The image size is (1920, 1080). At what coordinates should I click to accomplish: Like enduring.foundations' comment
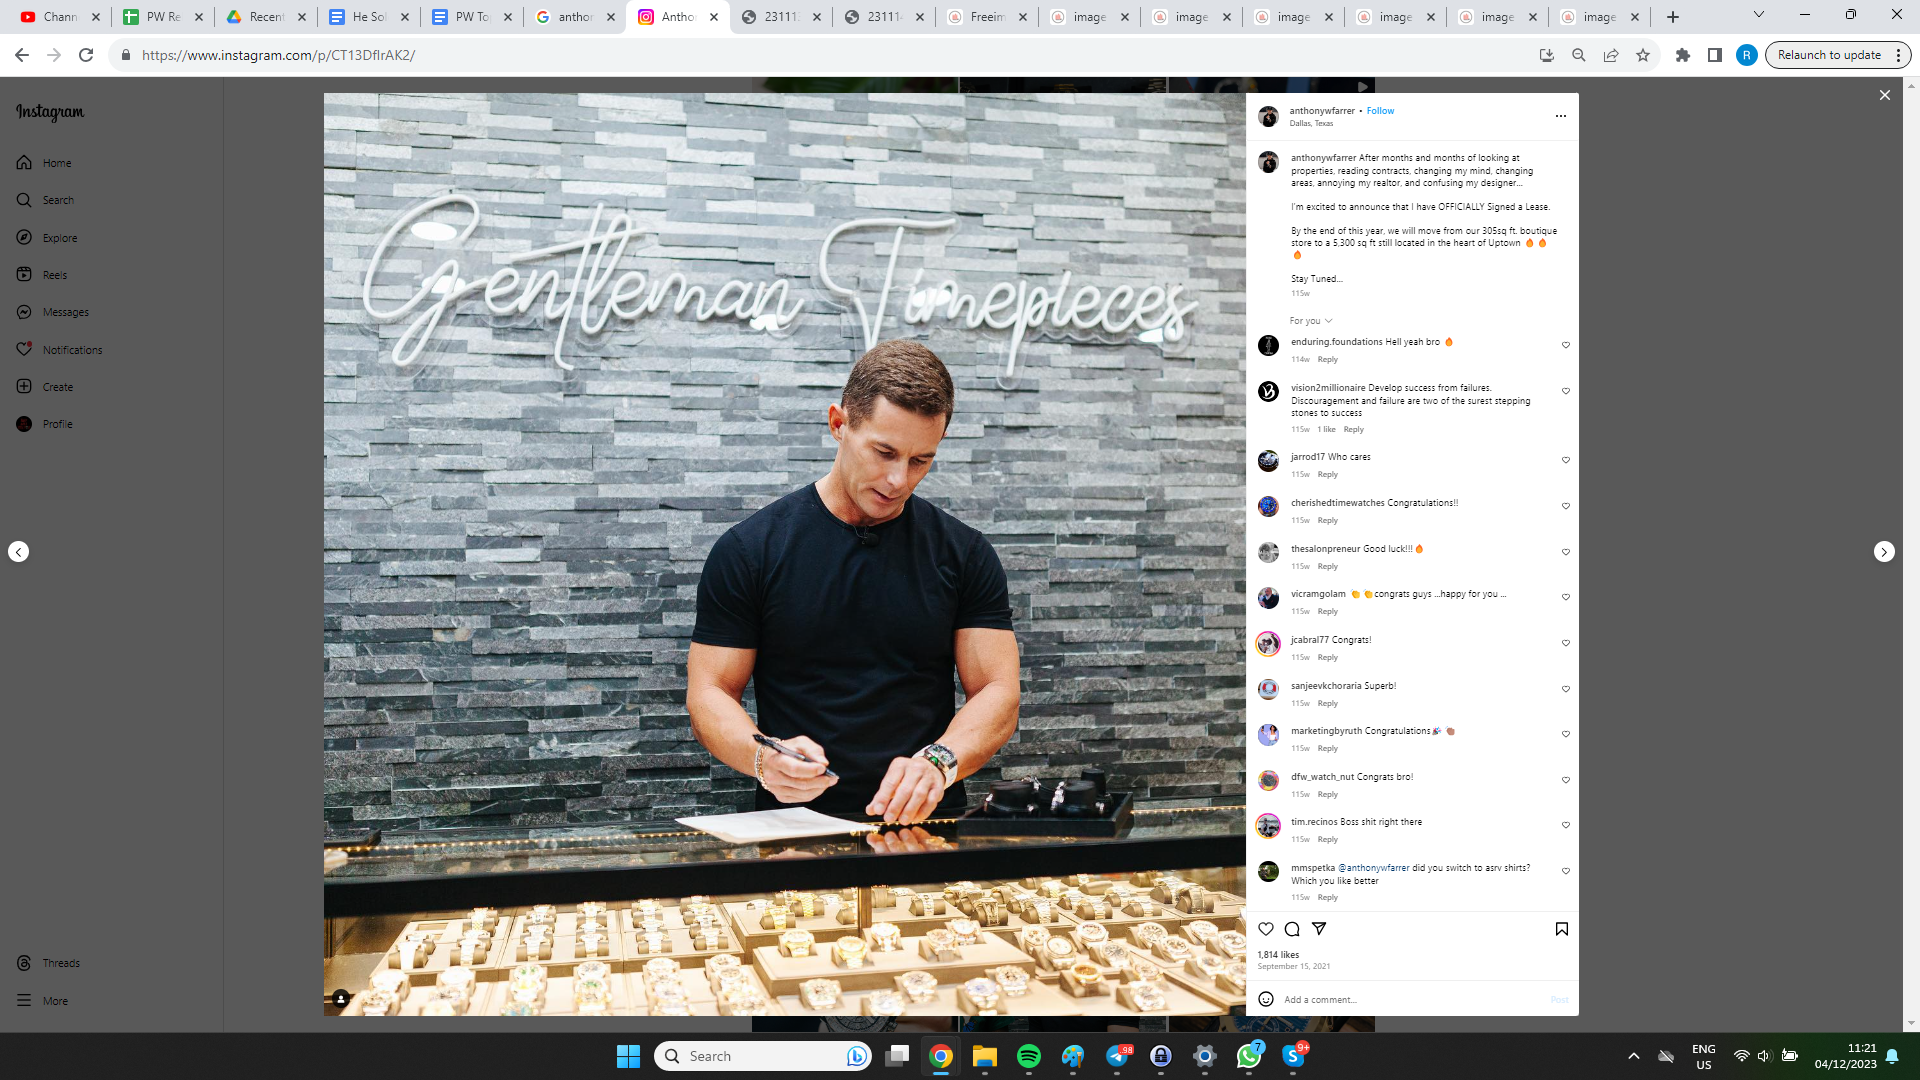(1566, 345)
